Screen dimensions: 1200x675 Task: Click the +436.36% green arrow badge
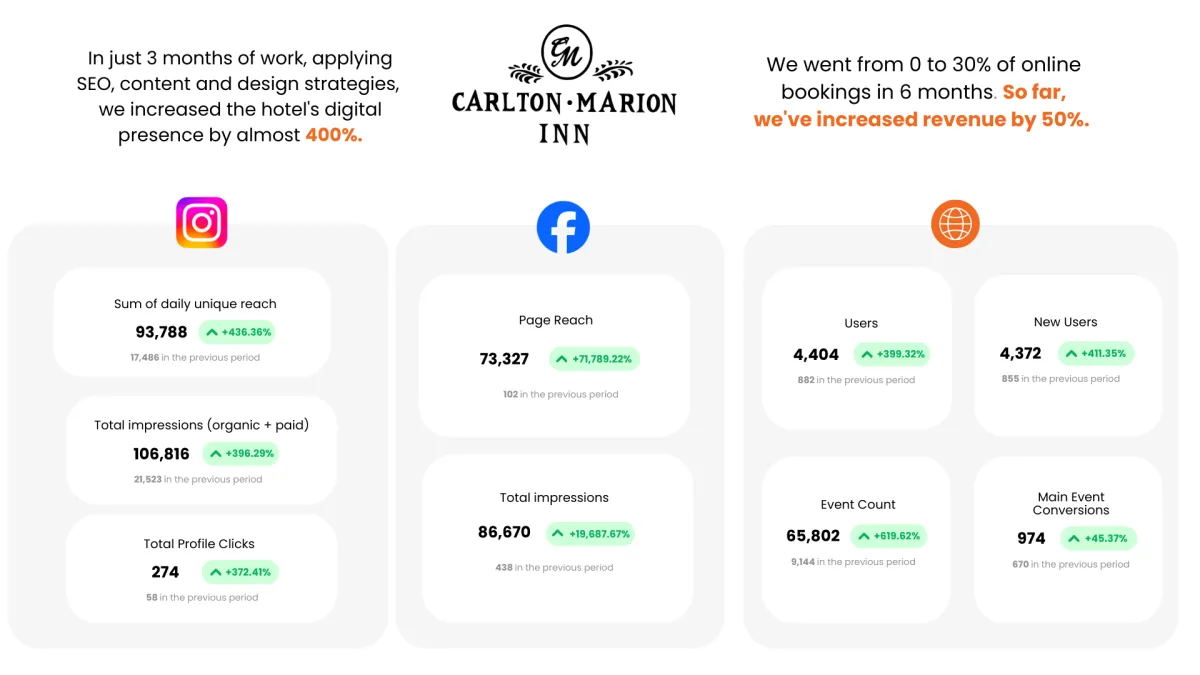coord(237,332)
